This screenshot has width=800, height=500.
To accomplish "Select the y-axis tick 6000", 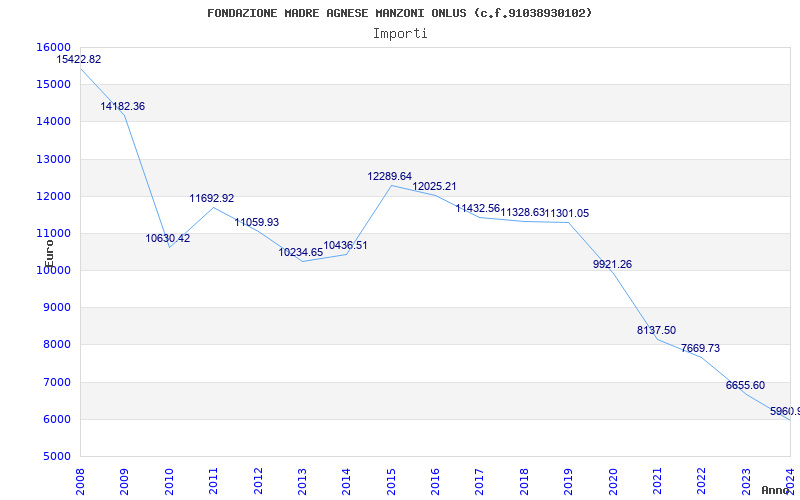I will coord(56,420).
